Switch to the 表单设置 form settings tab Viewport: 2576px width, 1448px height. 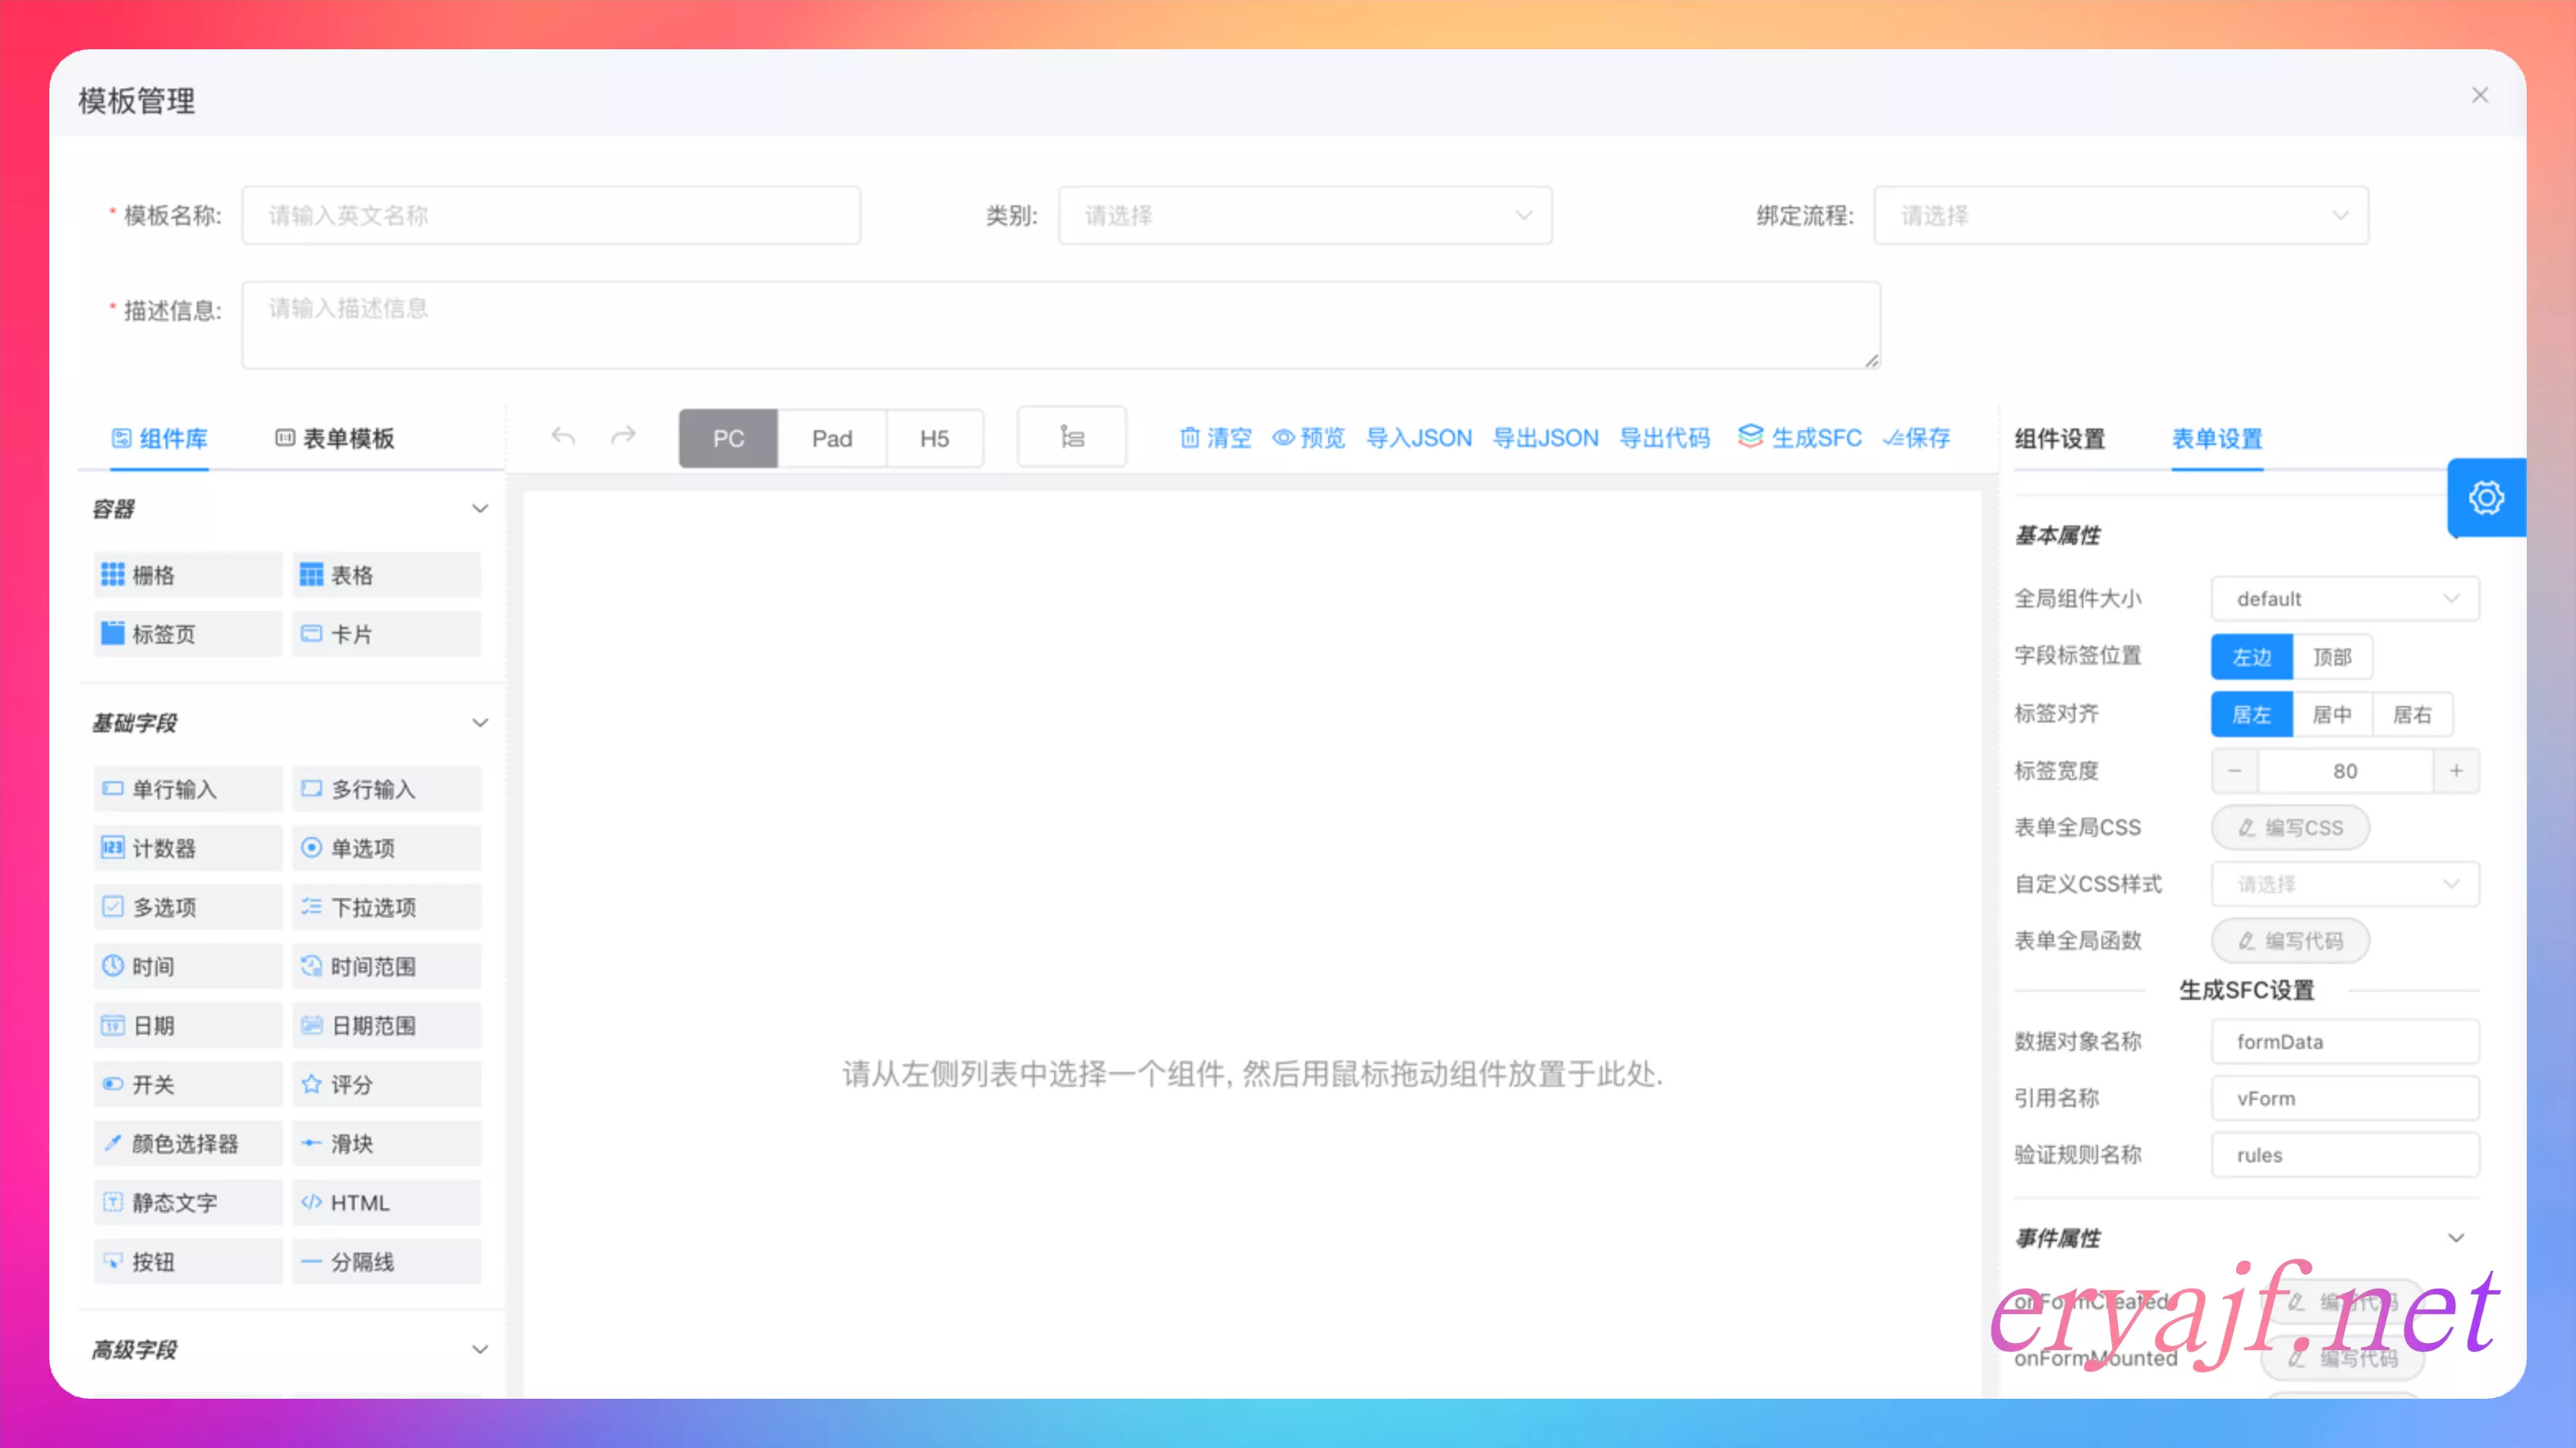point(2217,438)
